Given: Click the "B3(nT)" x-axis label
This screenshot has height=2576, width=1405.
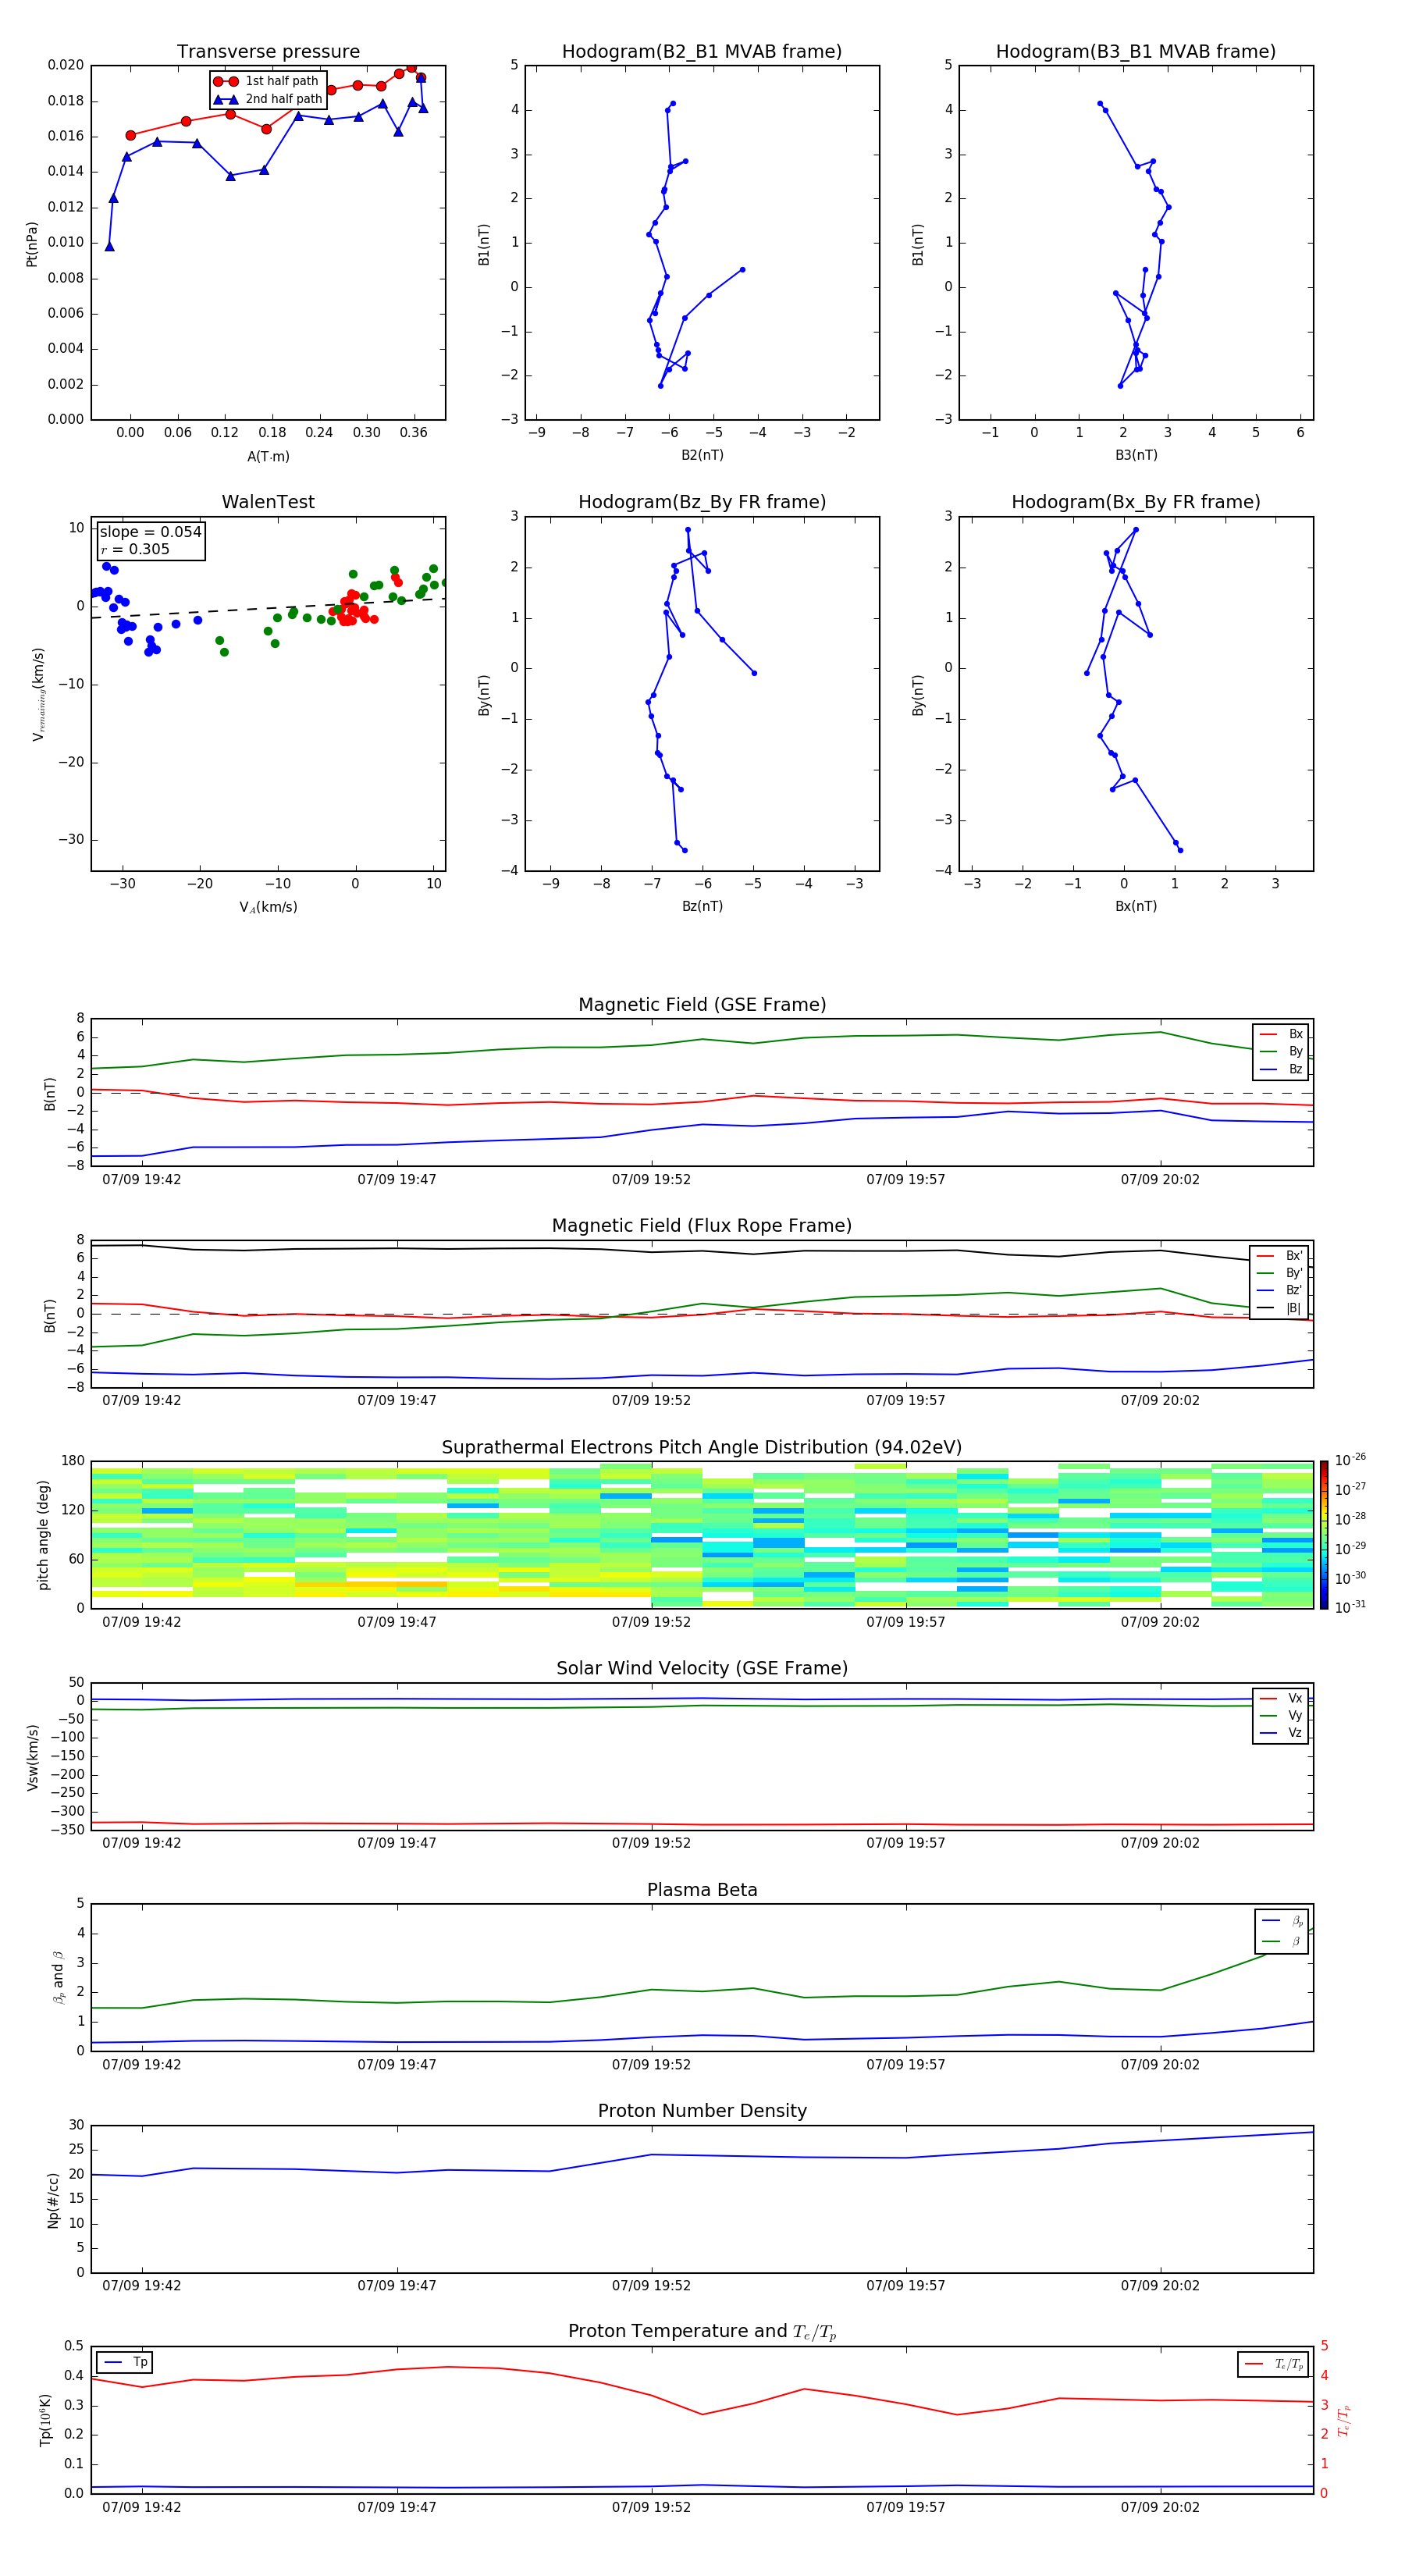Looking at the screenshot, I should click(1136, 455).
